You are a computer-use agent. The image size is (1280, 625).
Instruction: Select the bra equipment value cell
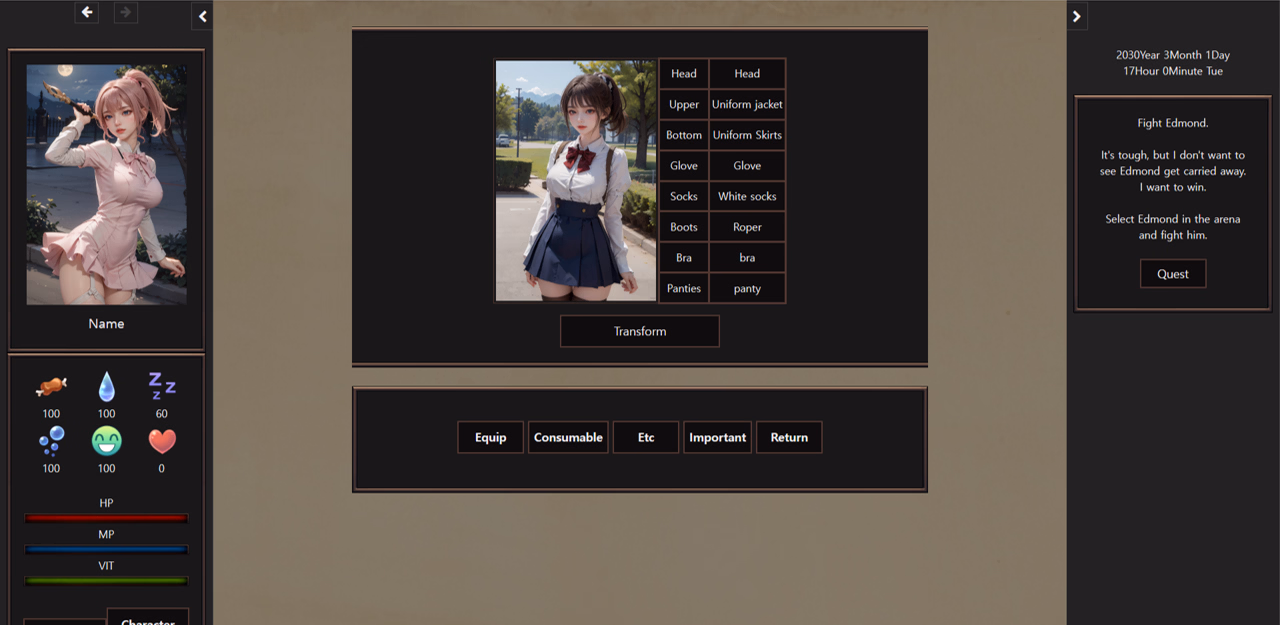(x=747, y=258)
